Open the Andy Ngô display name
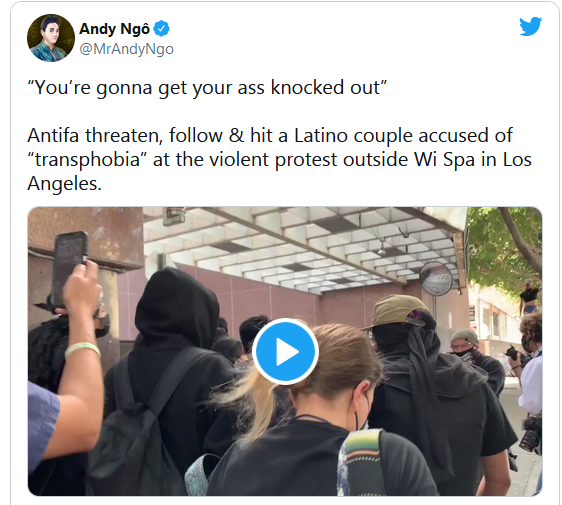Screen dimensions: 562x505 (114, 29)
